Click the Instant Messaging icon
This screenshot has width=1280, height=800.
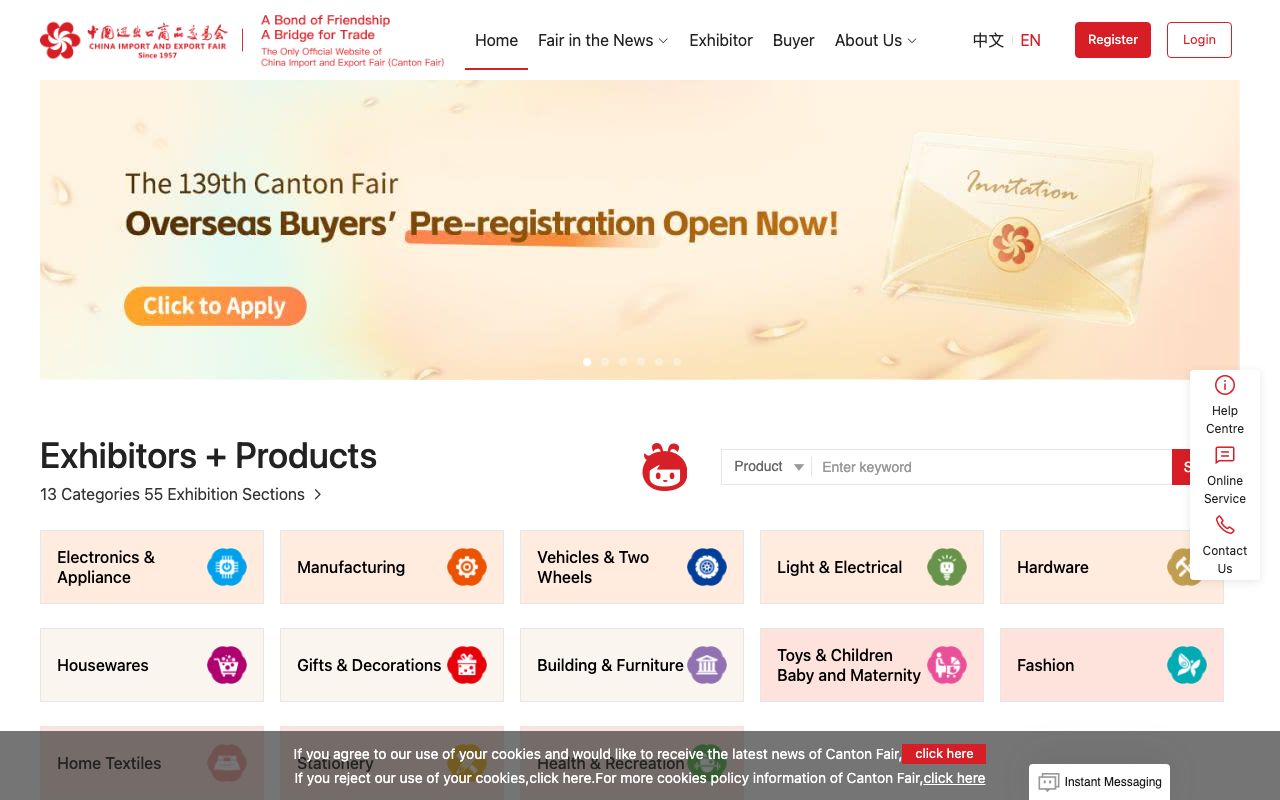(x=1048, y=782)
